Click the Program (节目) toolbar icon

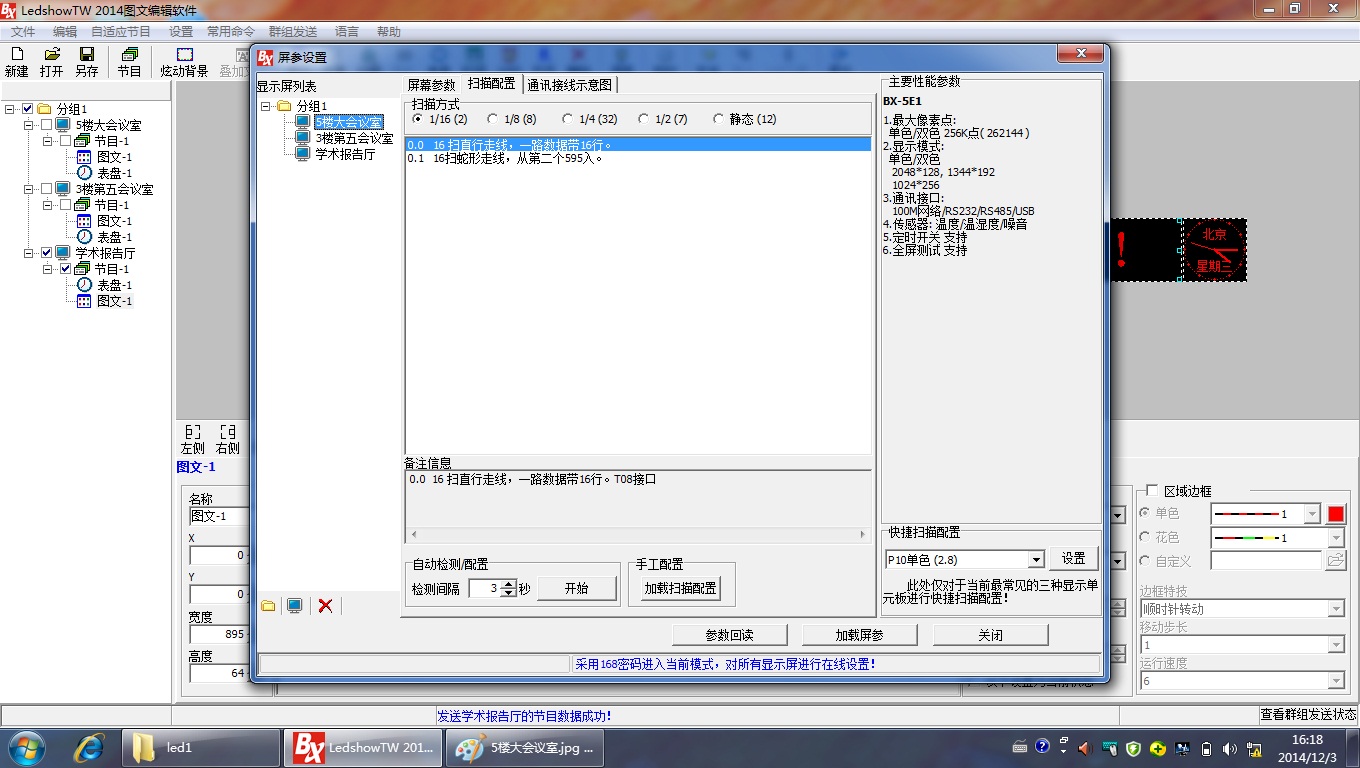click(129, 55)
